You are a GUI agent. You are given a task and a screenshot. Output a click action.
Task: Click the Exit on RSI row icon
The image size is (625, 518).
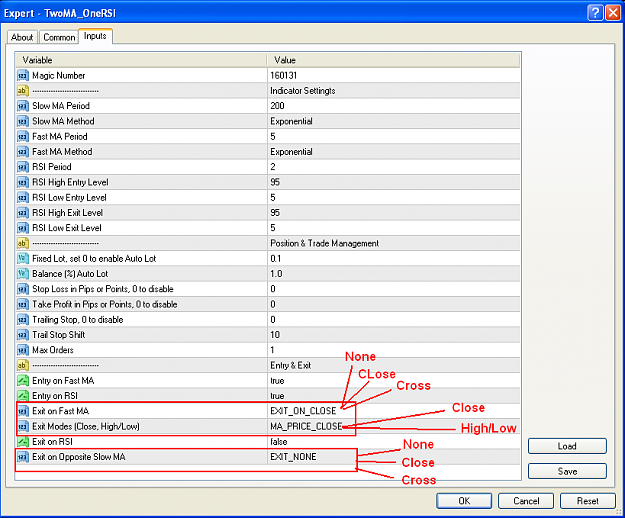pos(23,441)
